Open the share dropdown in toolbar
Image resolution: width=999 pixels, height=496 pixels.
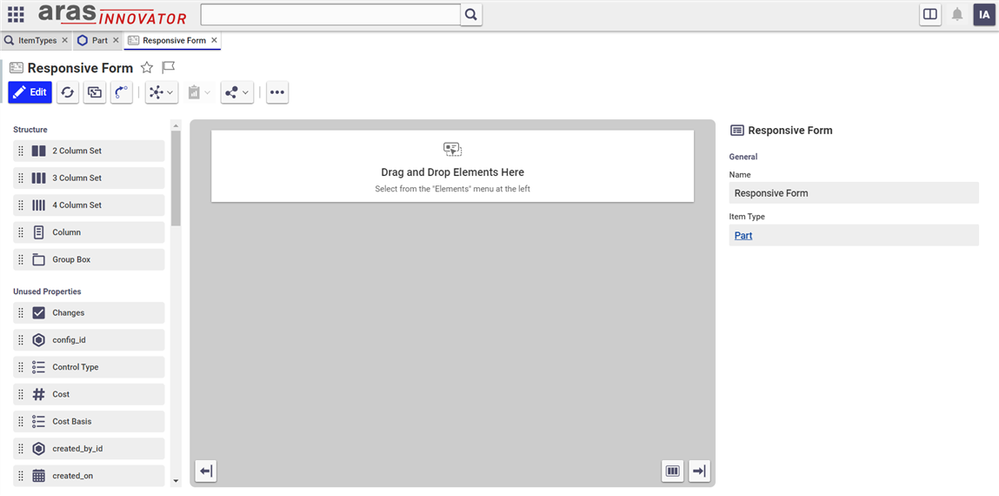click(x=237, y=92)
